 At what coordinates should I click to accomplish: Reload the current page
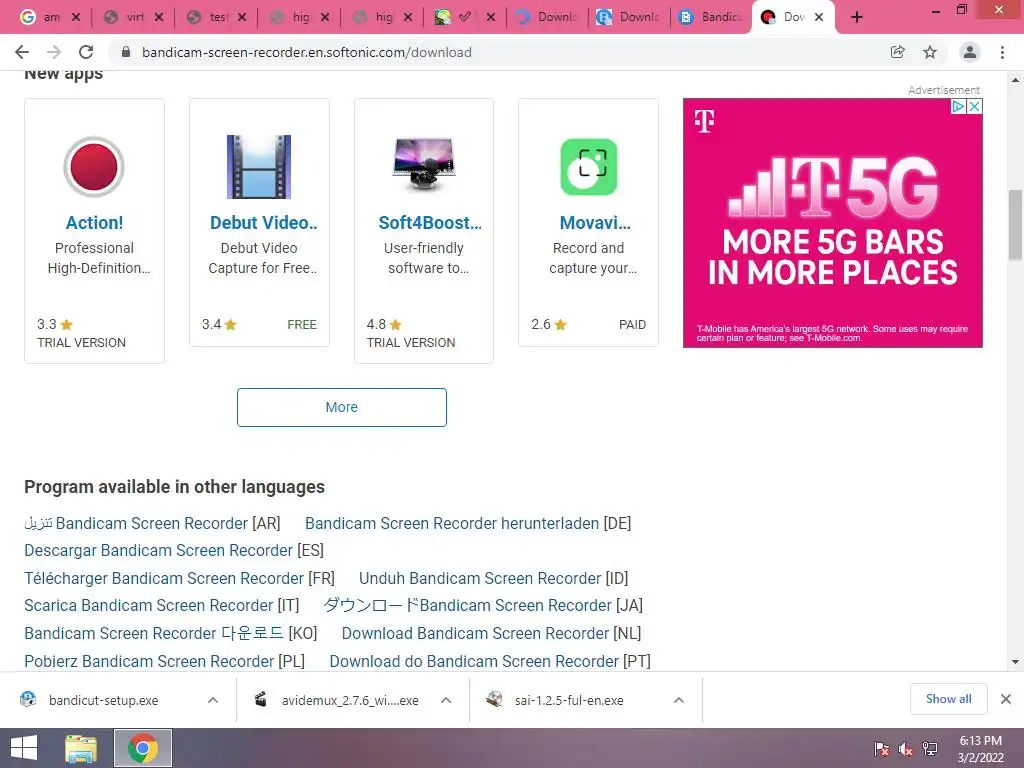point(86,52)
